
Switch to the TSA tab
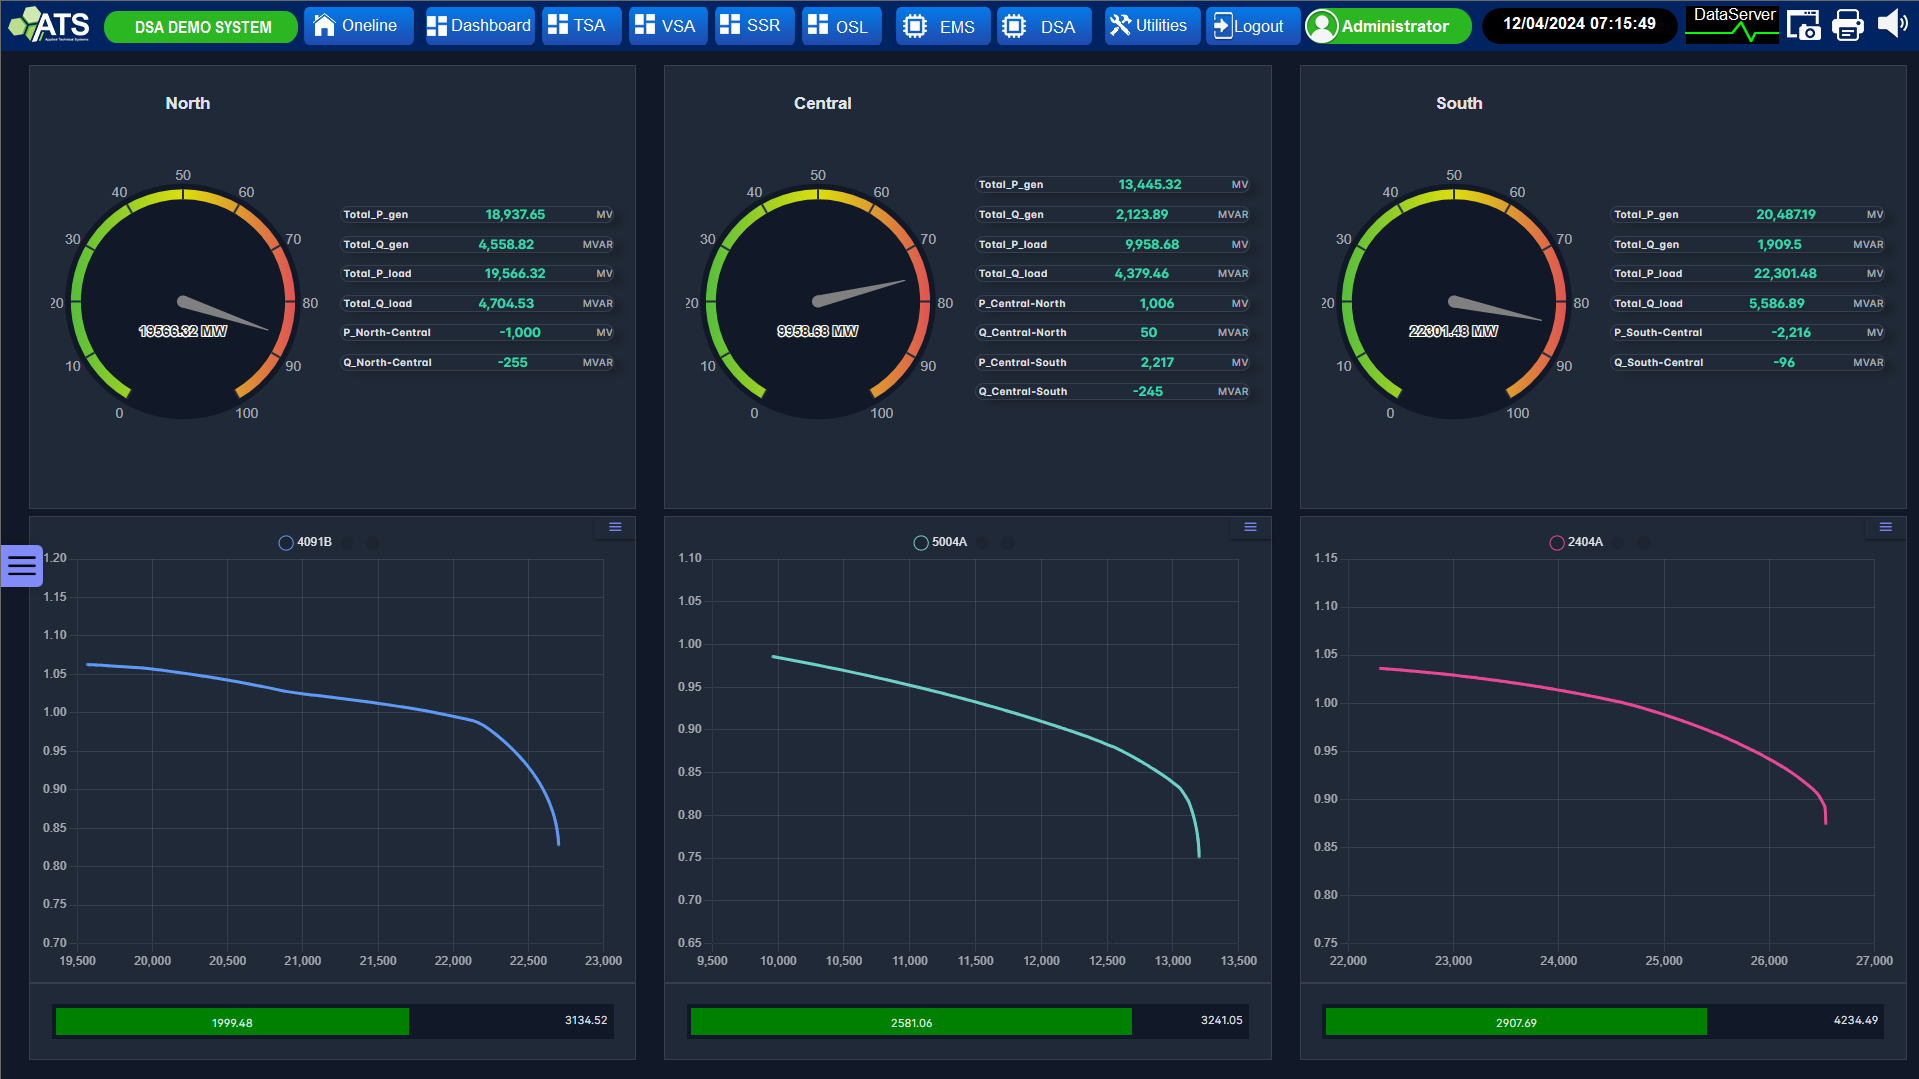[x=579, y=26]
